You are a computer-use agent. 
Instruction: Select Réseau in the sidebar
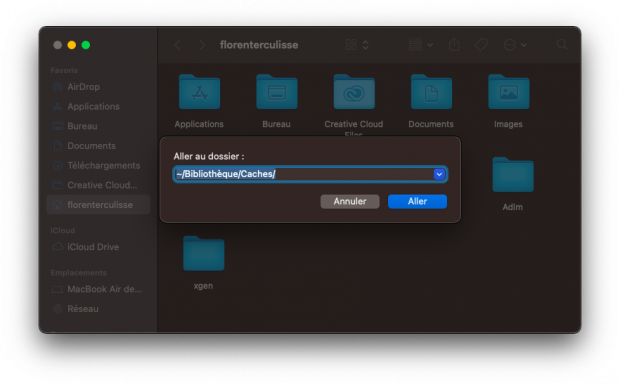tap(98, 309)
